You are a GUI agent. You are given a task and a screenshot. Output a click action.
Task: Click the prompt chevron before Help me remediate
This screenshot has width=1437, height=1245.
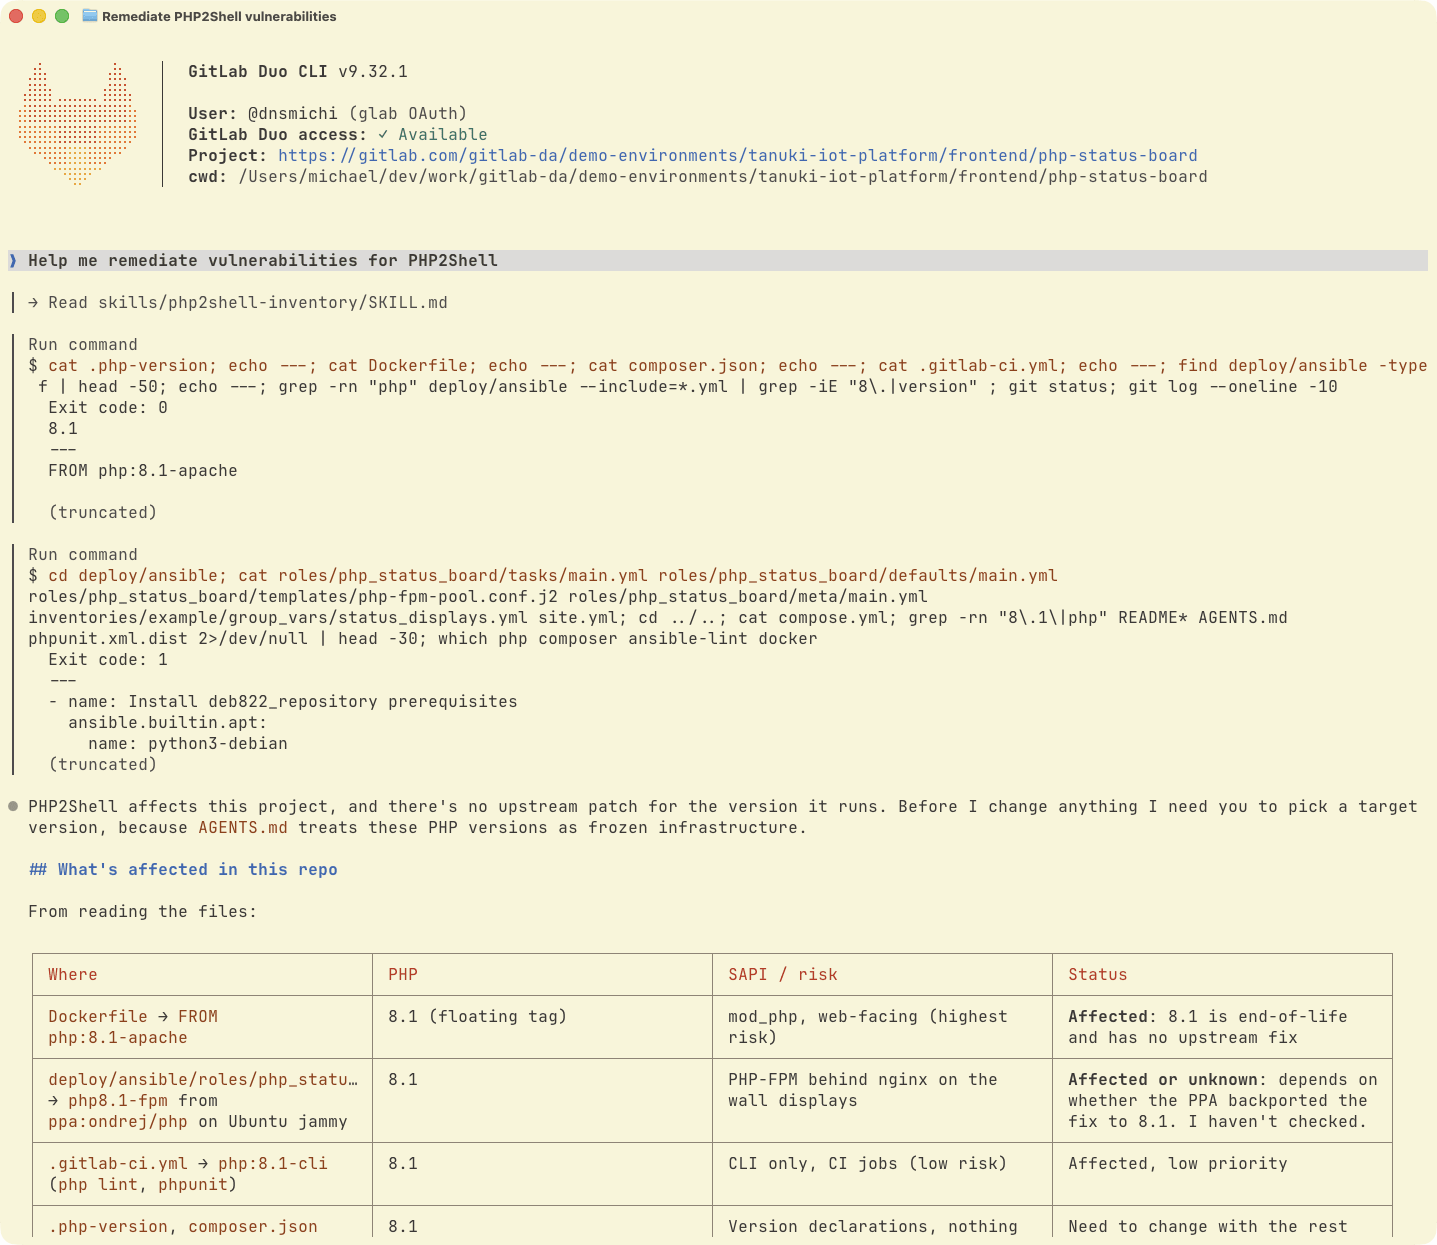coord(14,260)
